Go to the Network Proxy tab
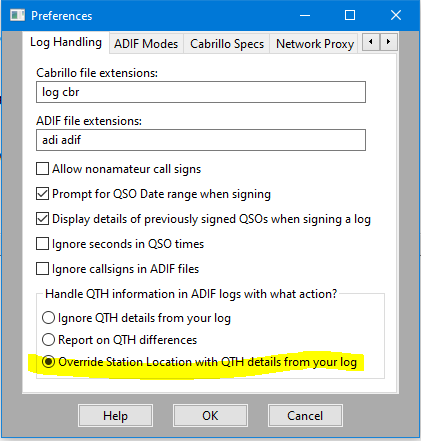Image resolution: width=421 pixels, height=441 pixels. [x=315, y=44]
